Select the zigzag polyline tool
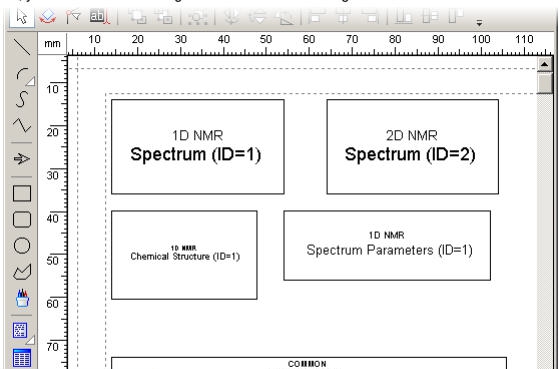The width and height of the screenshot is (559, 369). (22, 125)
